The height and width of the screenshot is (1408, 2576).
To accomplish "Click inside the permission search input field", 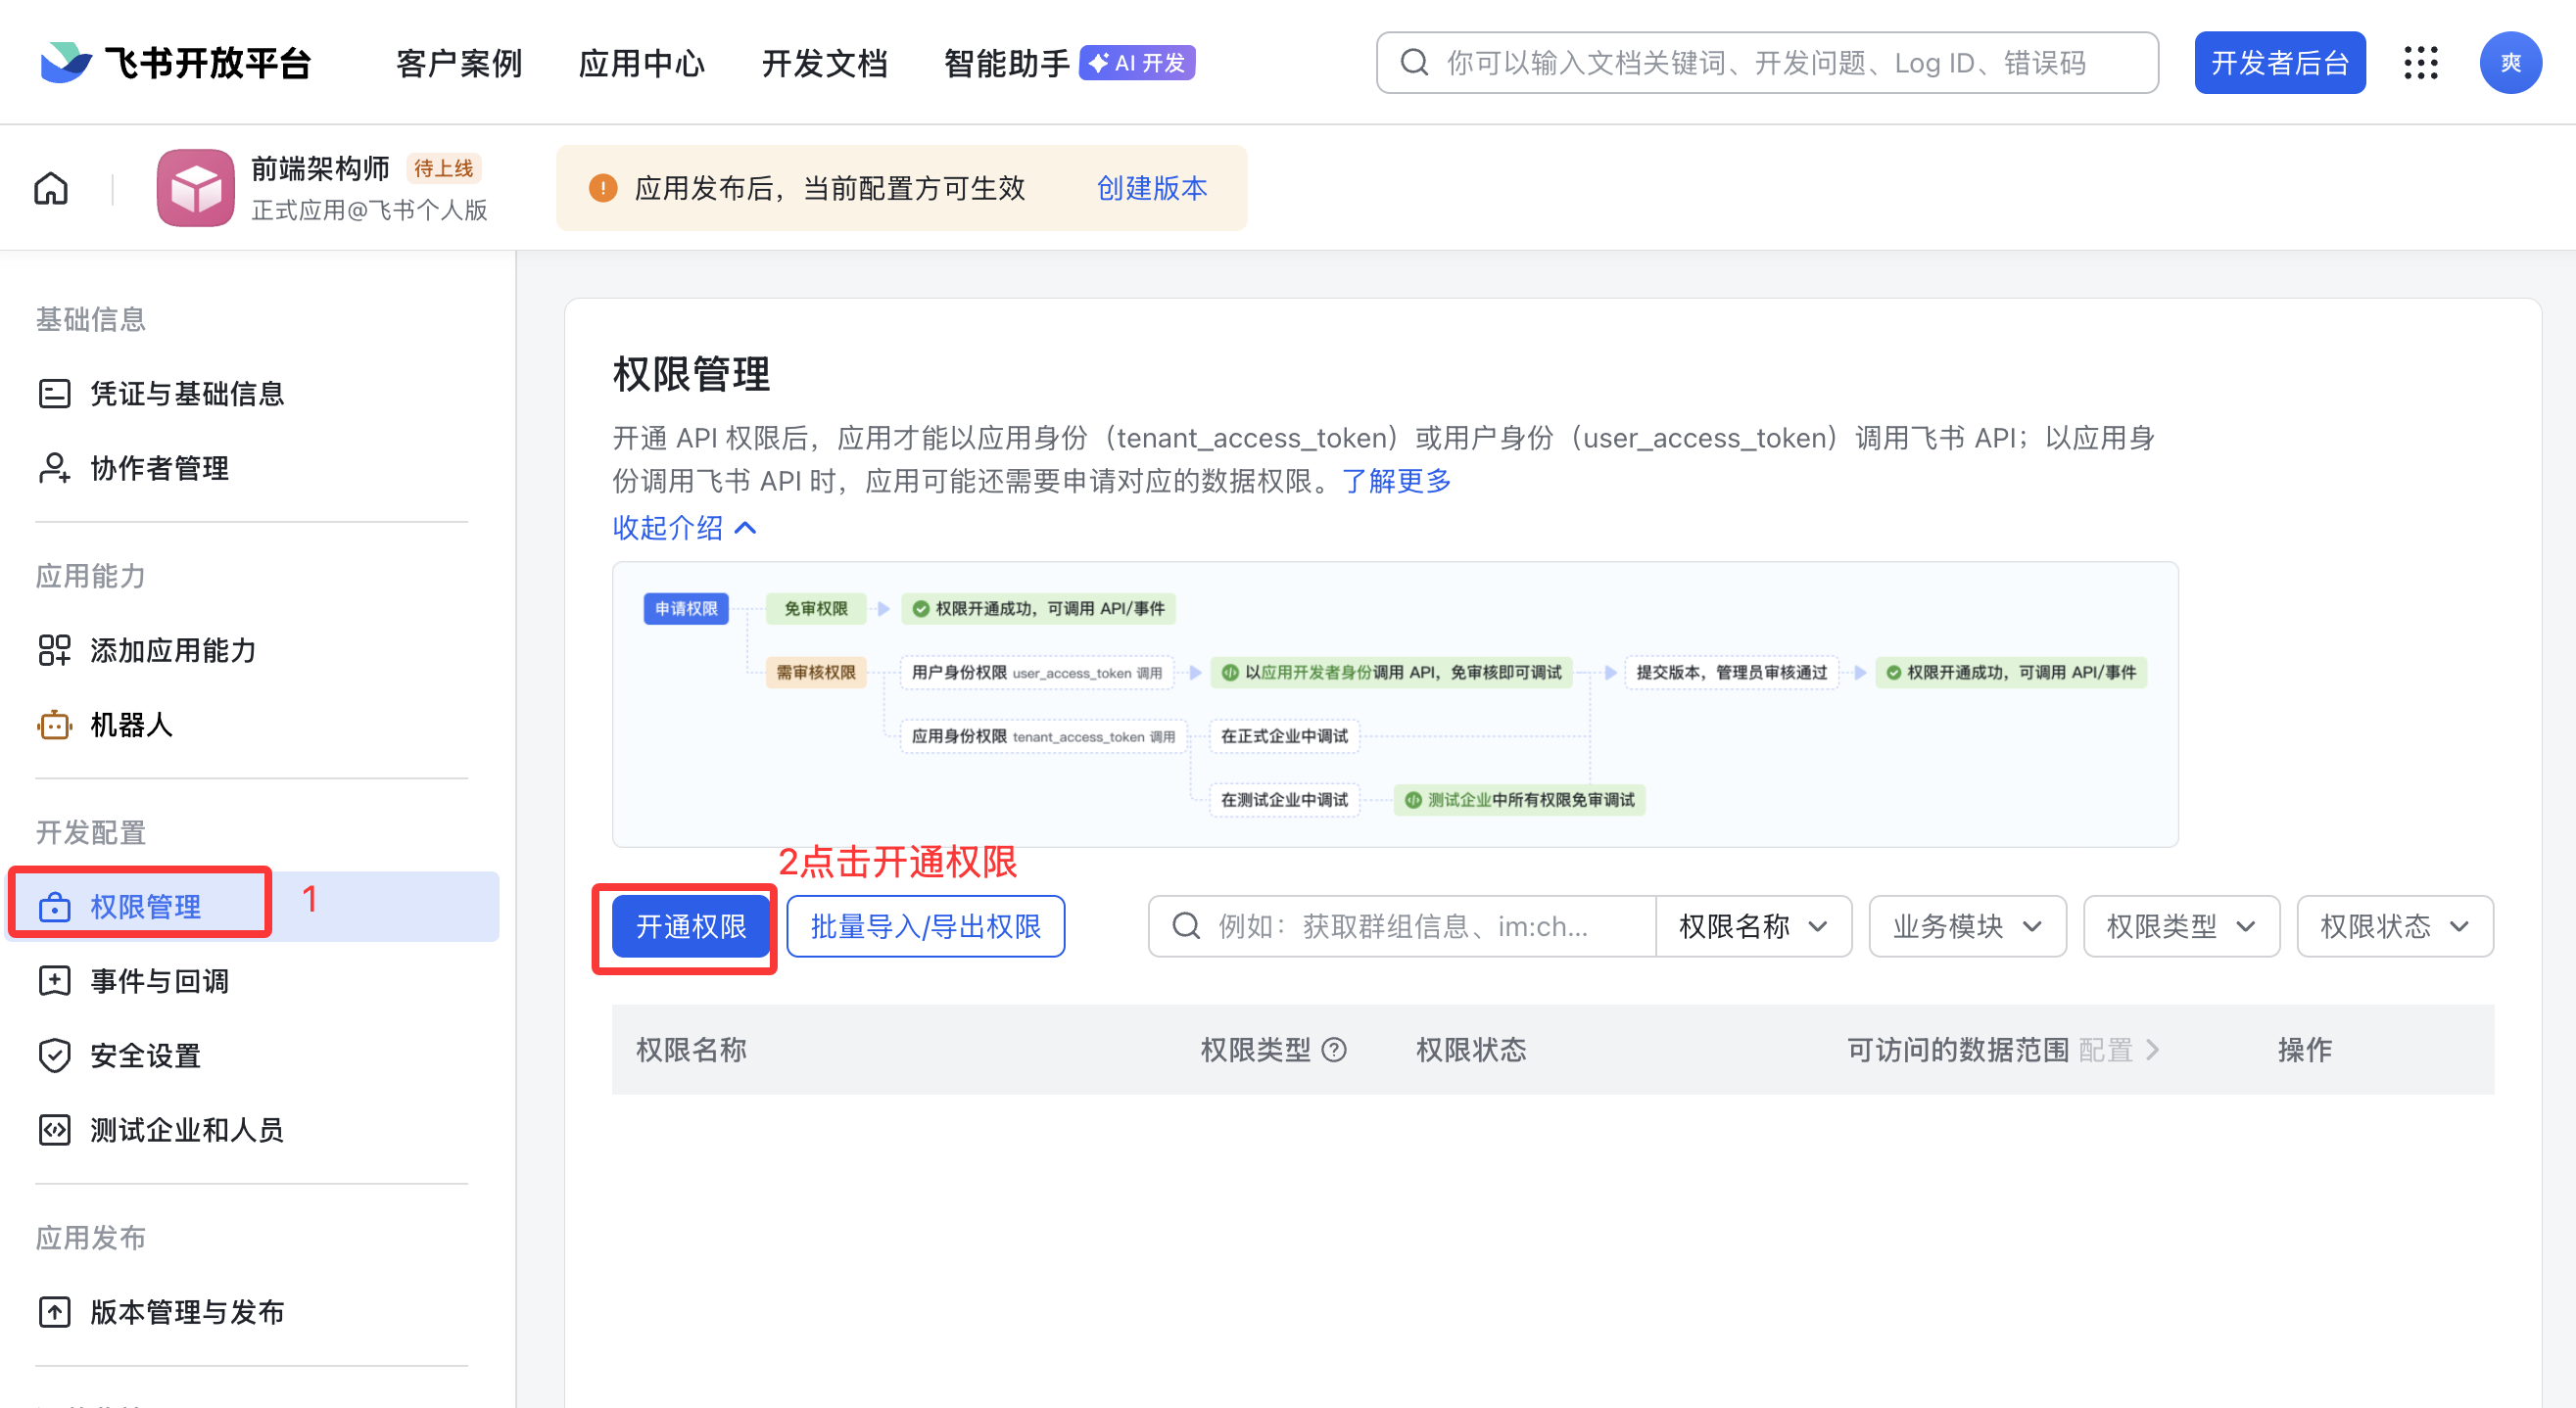I will (1400, 926).
